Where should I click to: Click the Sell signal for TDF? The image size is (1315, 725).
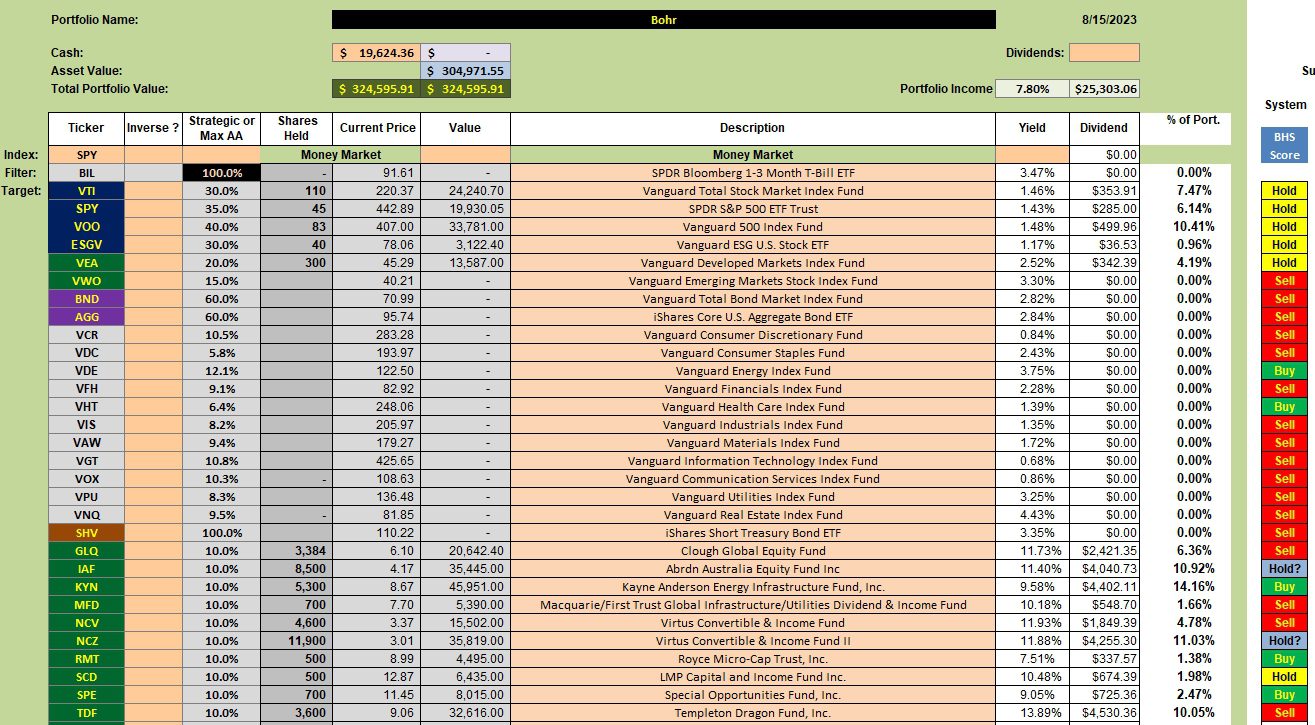pyautogui.click(x=1284, y=713)
